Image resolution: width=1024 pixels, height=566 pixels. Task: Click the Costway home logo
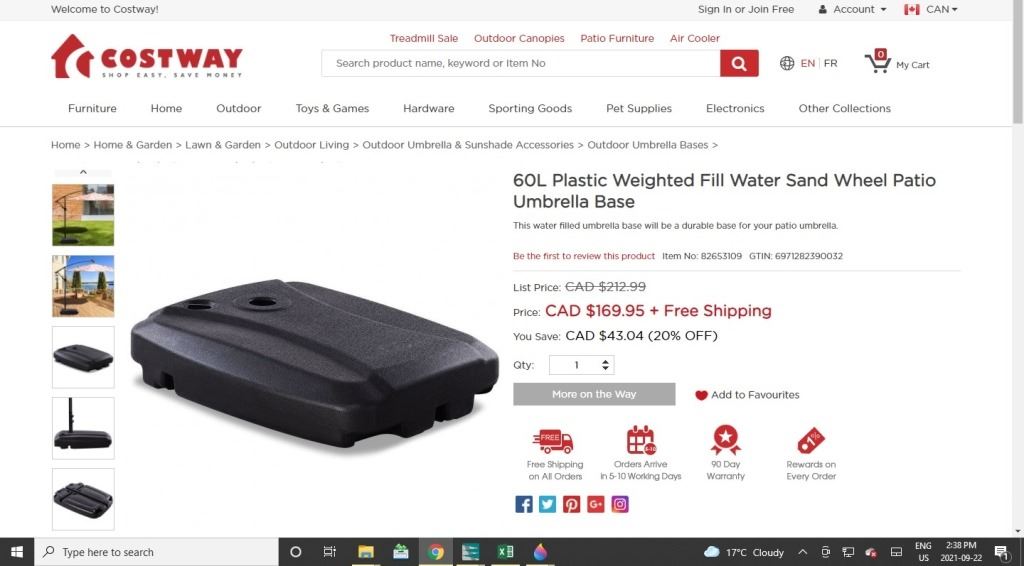tap(147, 57)
